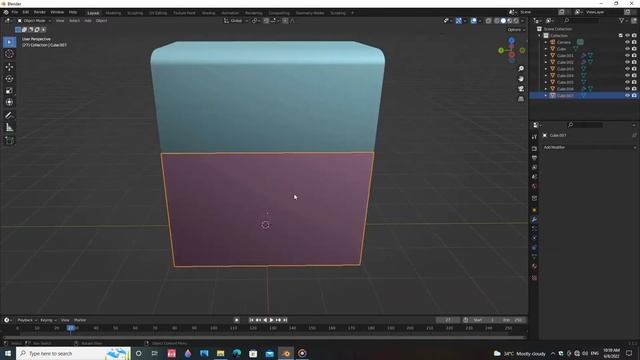Toggle X-ray display in viewport header
Viewport: 640px width, 360px height.
[x=489, y=21]
